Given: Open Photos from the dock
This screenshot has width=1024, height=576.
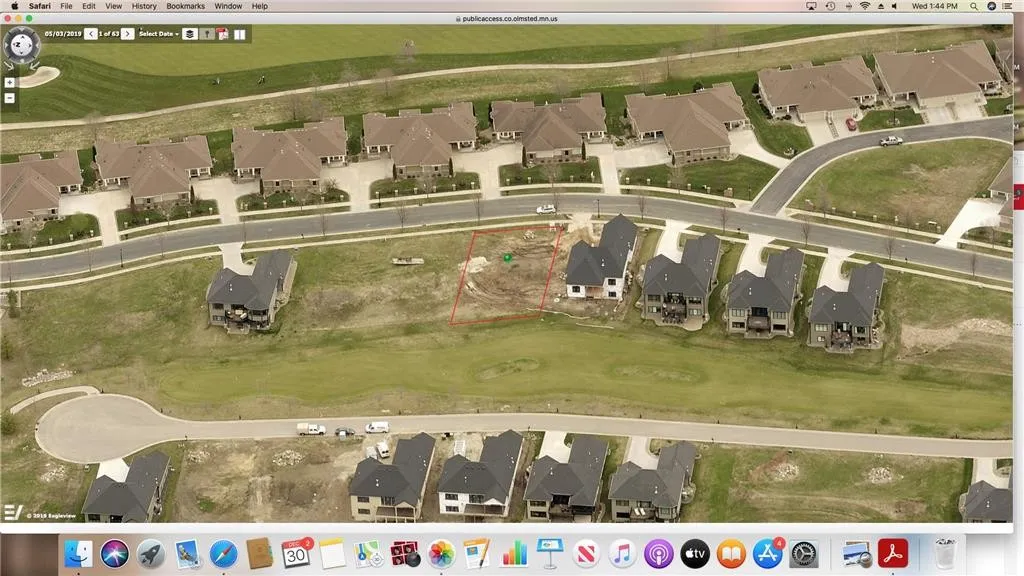Looking at the screenshot, I should pyautogui.click(x=441, y=553).
